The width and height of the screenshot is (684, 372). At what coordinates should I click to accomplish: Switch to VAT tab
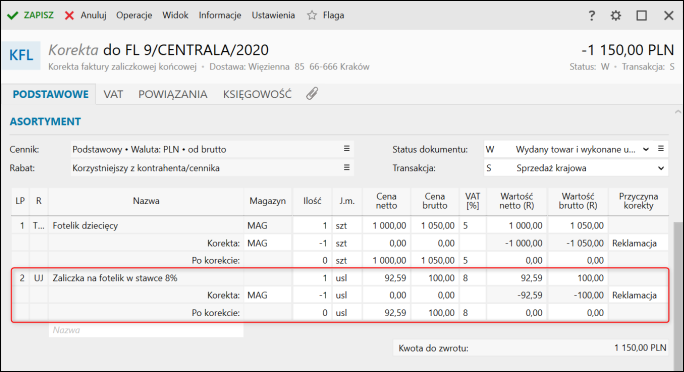113,94
